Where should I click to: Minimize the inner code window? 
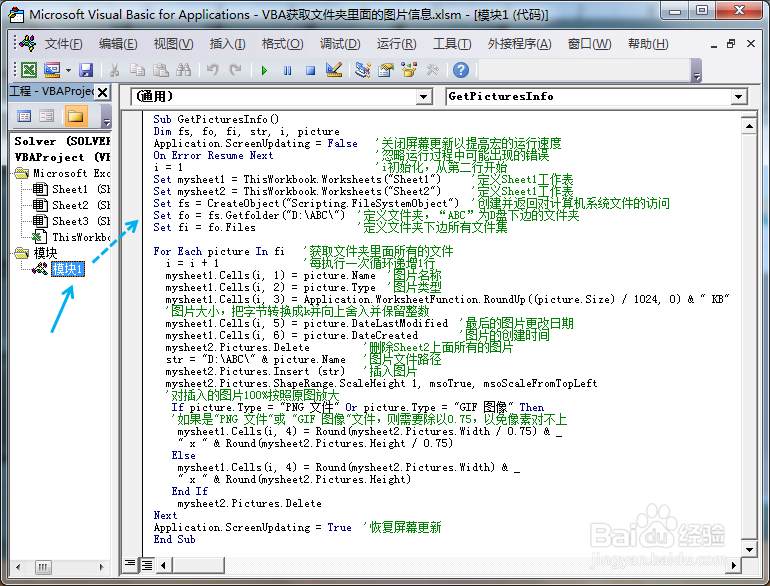pyautogui.click(x=714, y=45)
